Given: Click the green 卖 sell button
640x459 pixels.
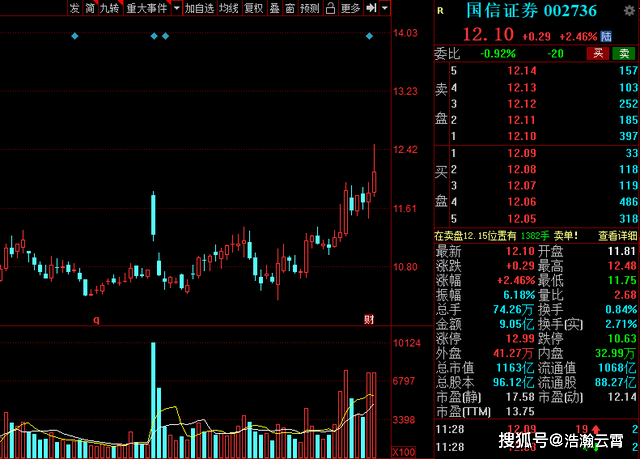Looking at the screenshot, I should [624, 53].
